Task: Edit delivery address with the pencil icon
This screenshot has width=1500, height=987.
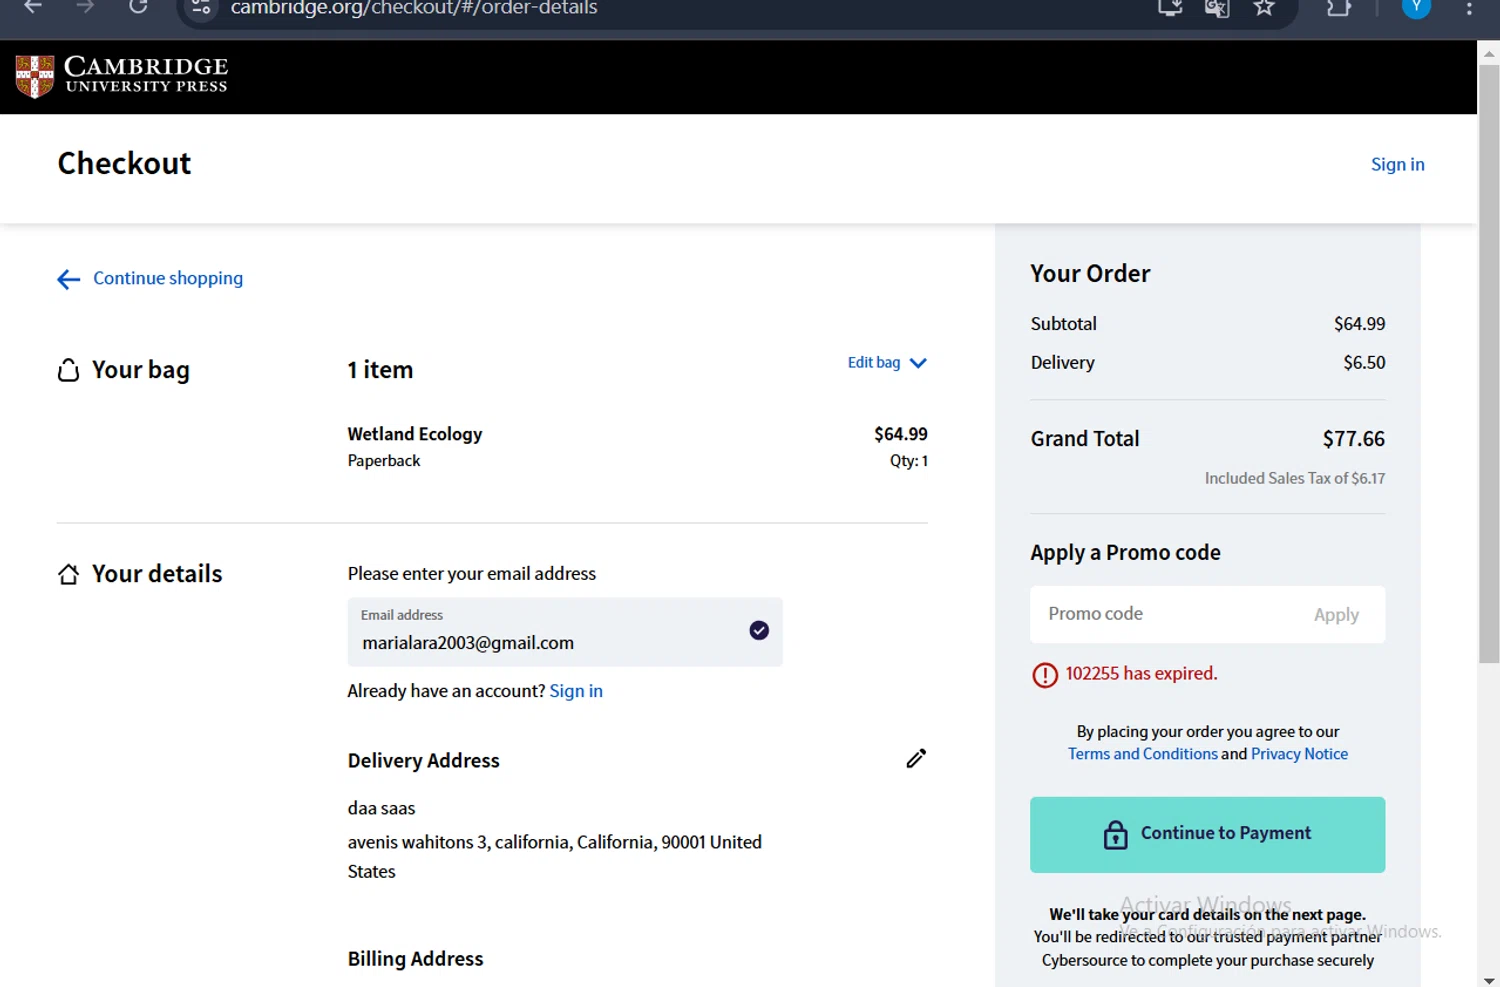Action: tap(916, 758)
